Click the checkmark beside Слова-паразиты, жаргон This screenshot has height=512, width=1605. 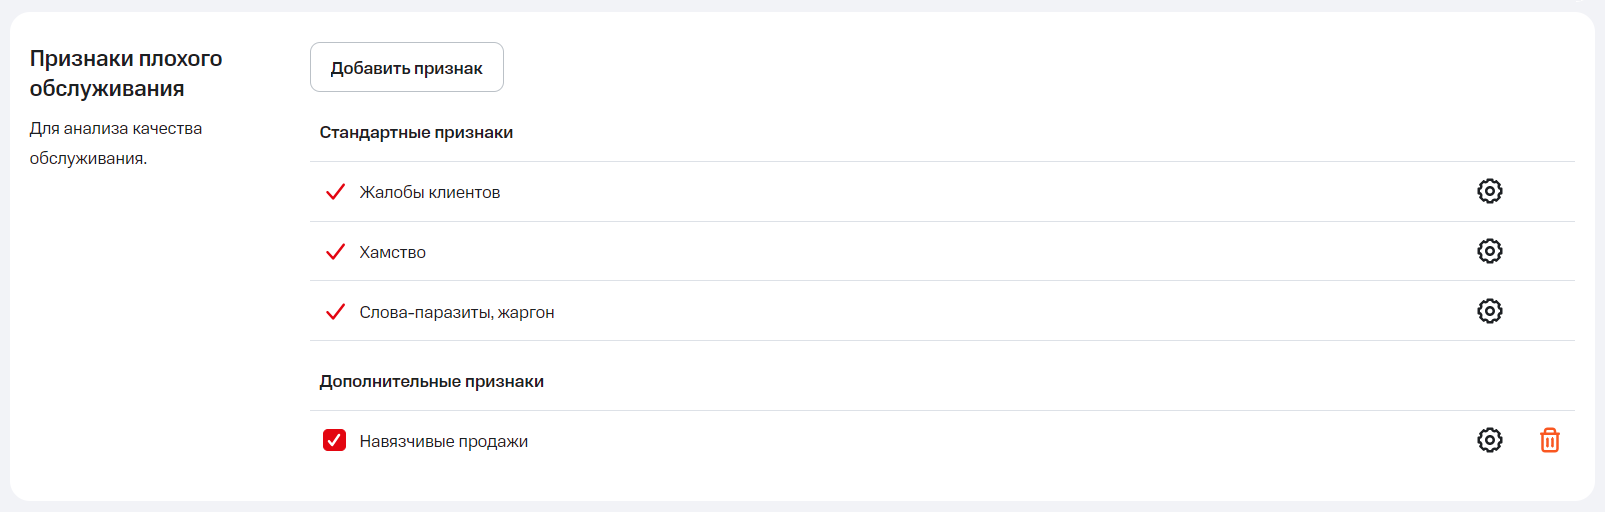click(335, 312)
